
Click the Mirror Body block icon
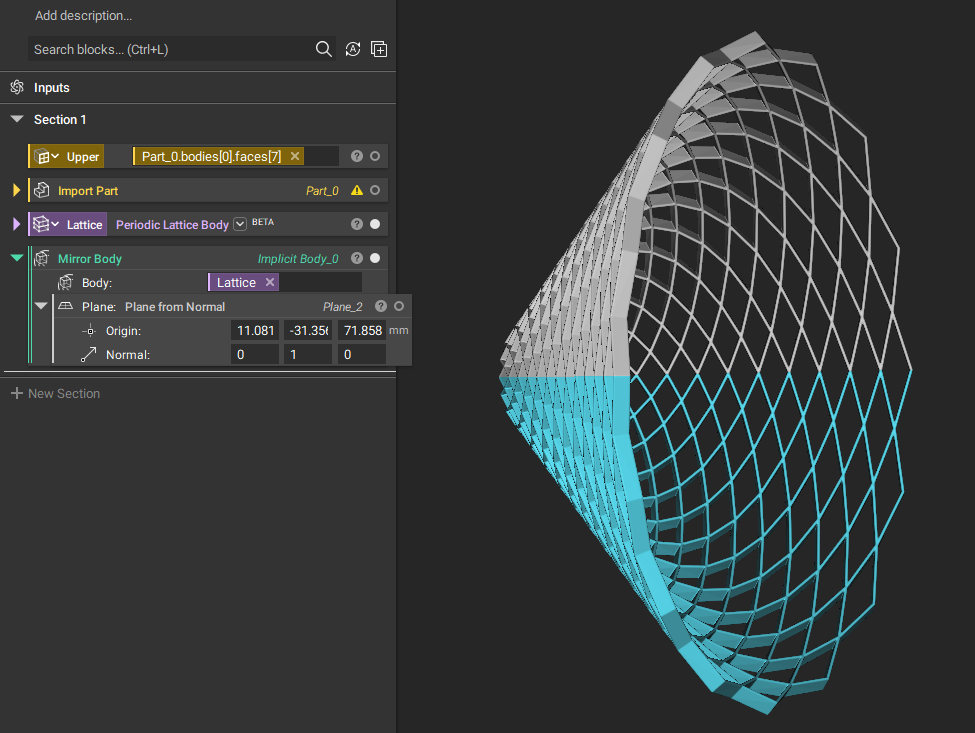point(42,258)
